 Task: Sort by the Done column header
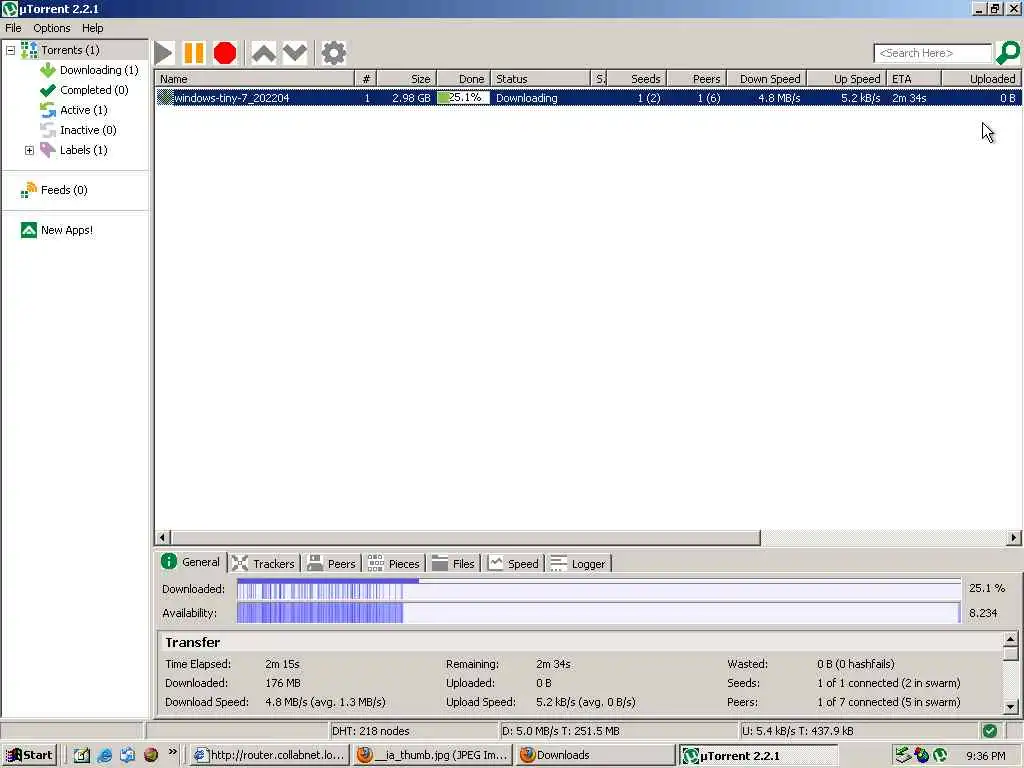click(x=464, y=78)
